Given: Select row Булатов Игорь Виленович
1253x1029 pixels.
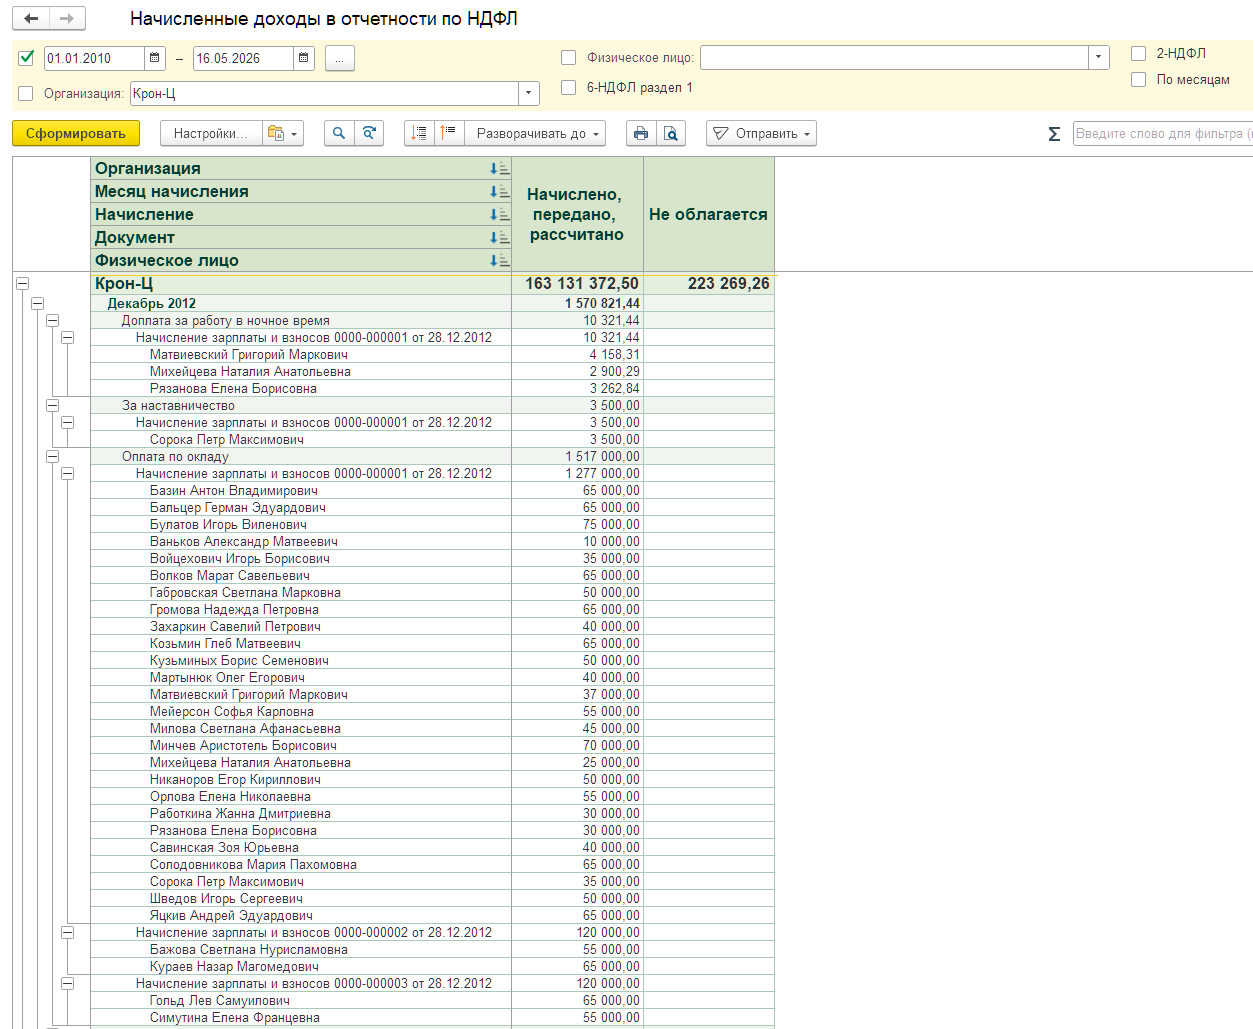Looking at the screenshot, I should [x=432, y=524].
